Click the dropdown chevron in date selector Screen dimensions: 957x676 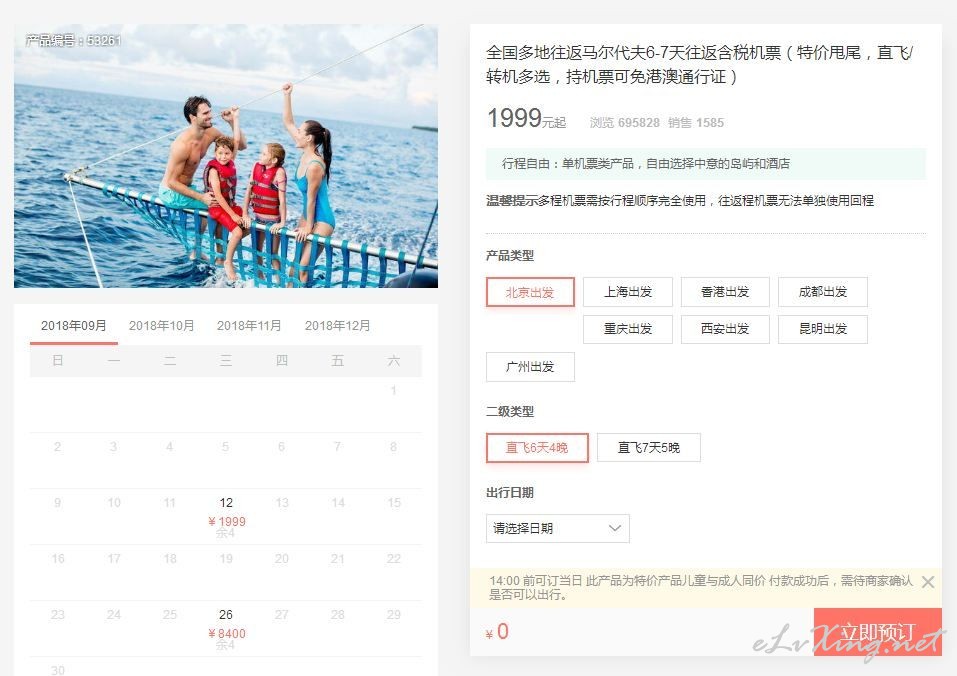coord(615,528)
